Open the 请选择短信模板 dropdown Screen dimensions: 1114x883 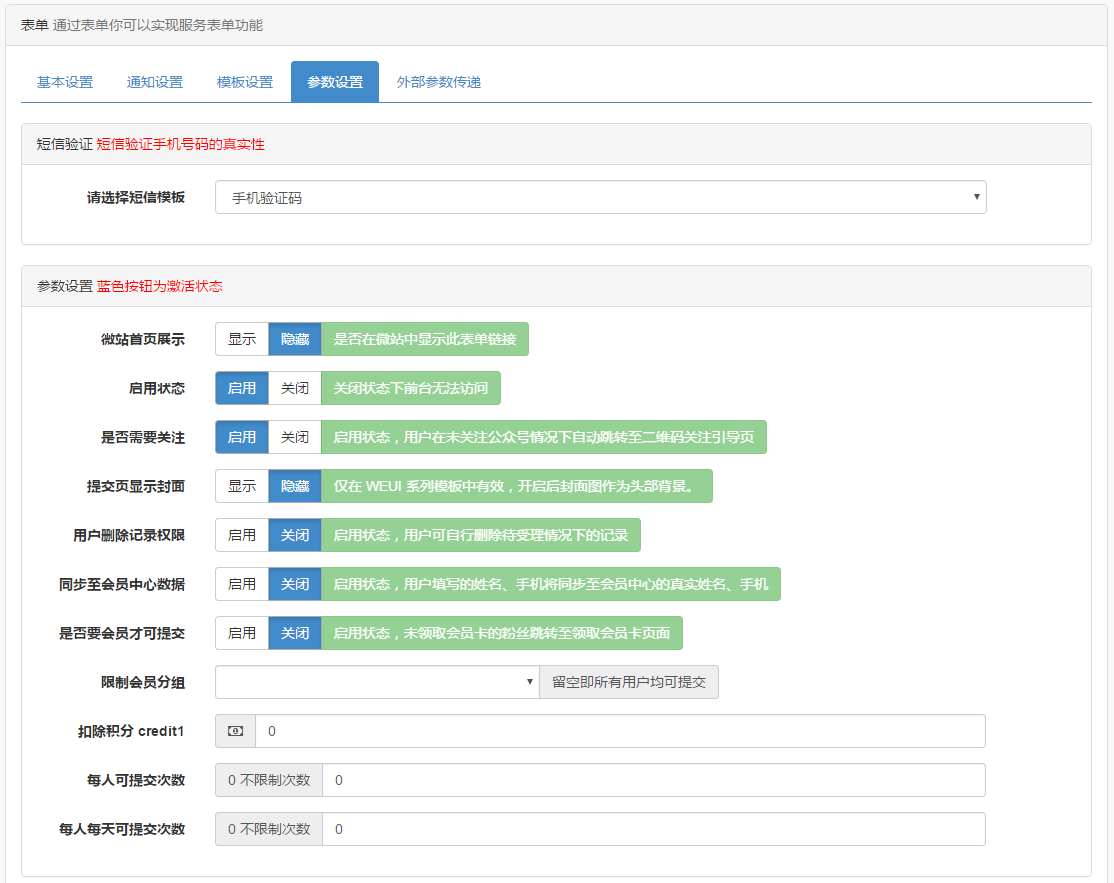(600, 198)
